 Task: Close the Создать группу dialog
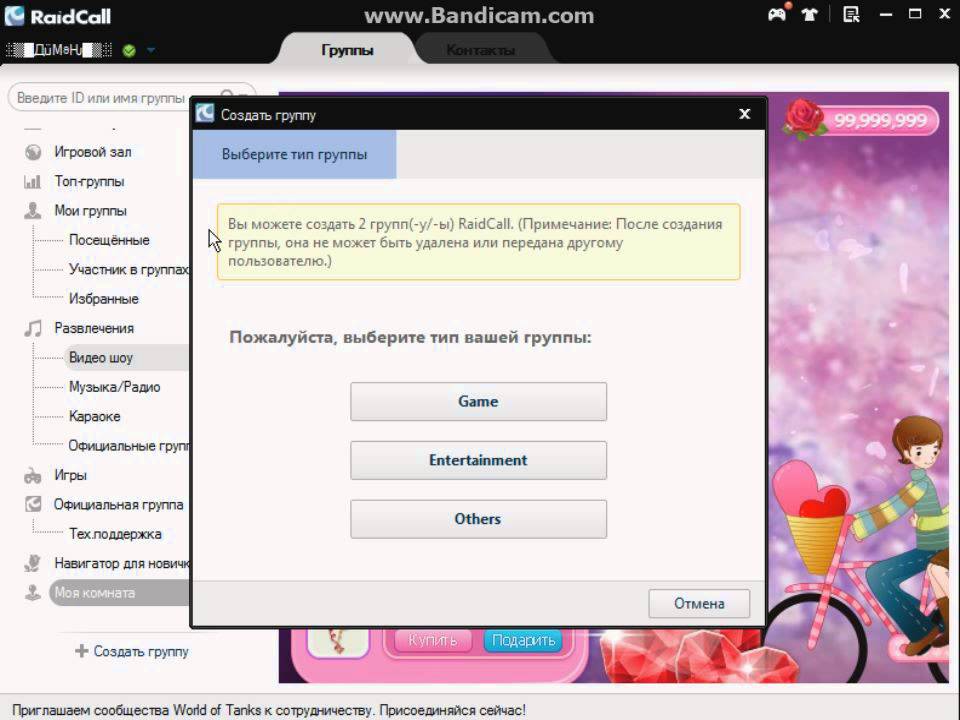pos(744,114)
